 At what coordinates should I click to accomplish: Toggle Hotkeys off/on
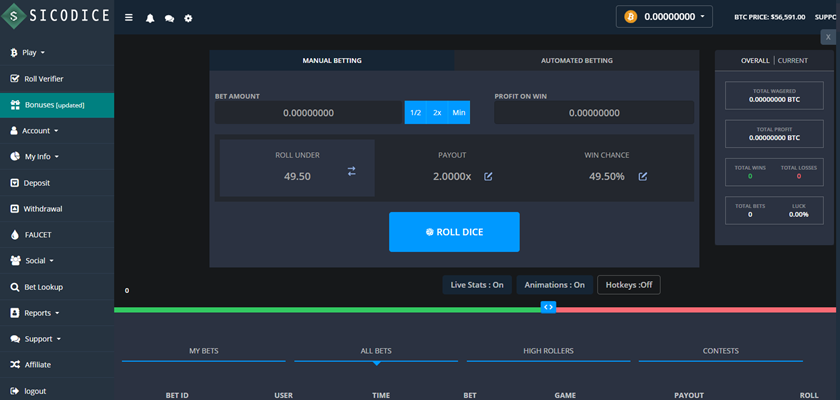tap(629, 285)
